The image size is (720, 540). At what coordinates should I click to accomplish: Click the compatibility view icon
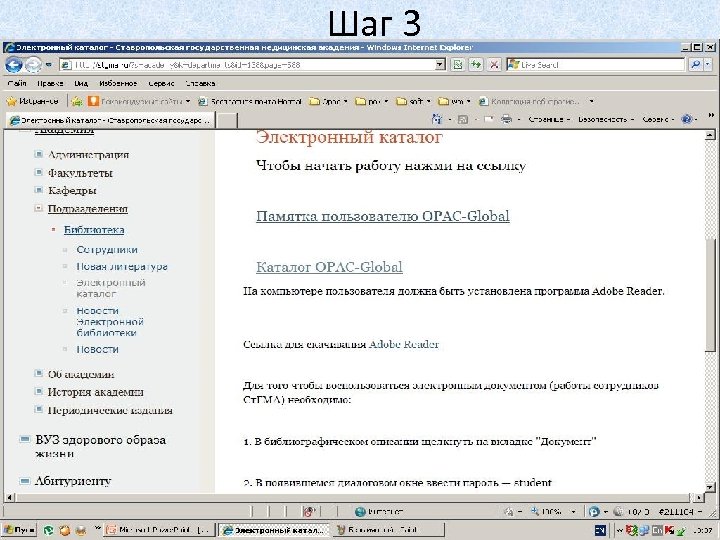click(458, 65)
